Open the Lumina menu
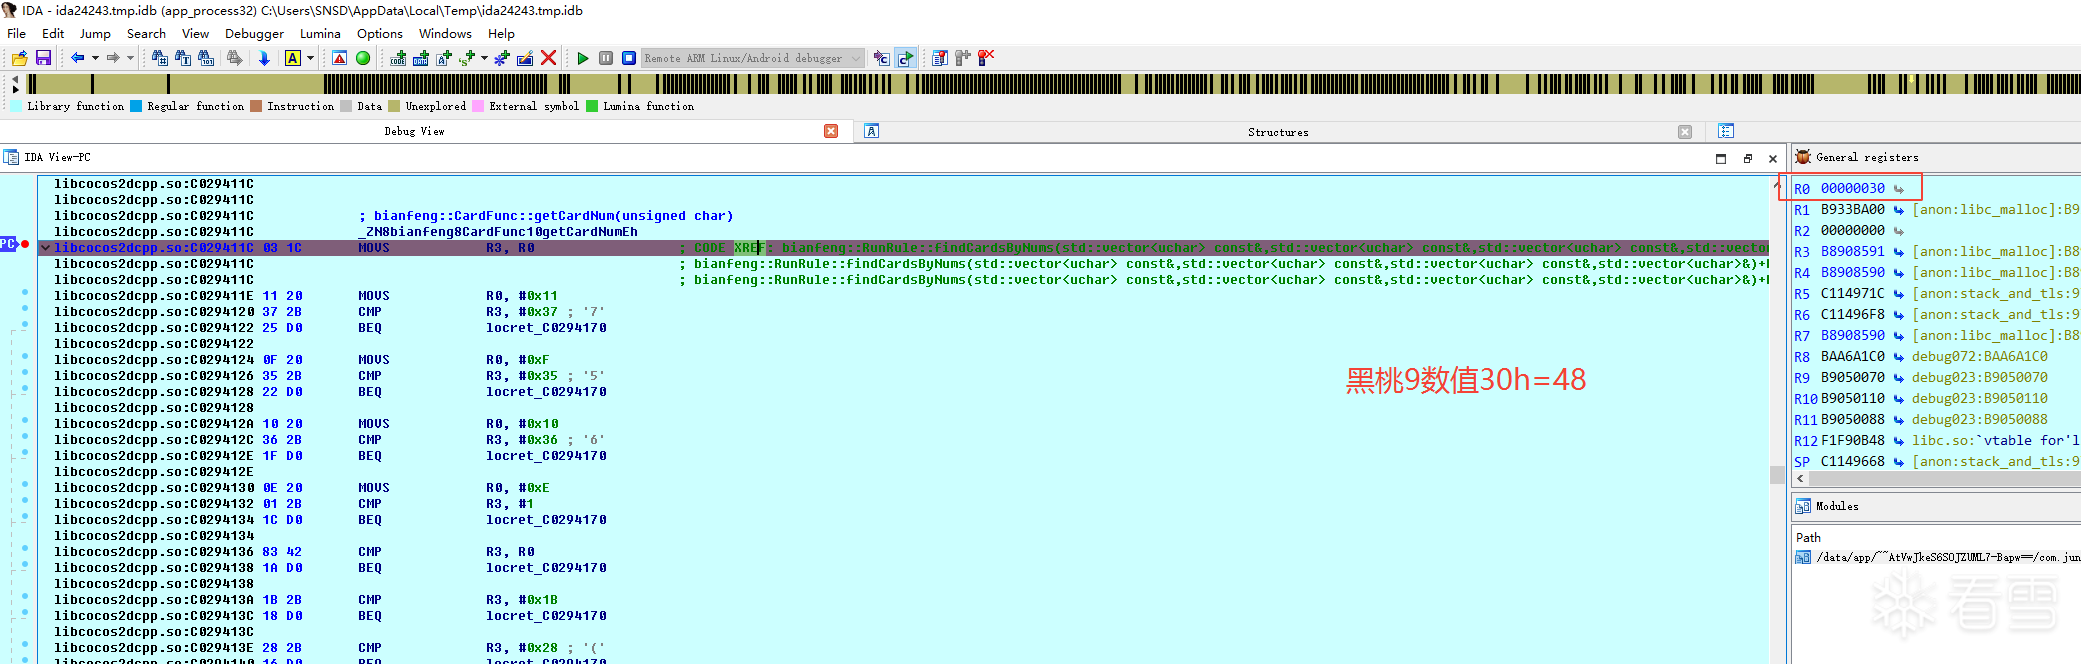Screen dimensions: 2081x664 (x=320, y=33)
